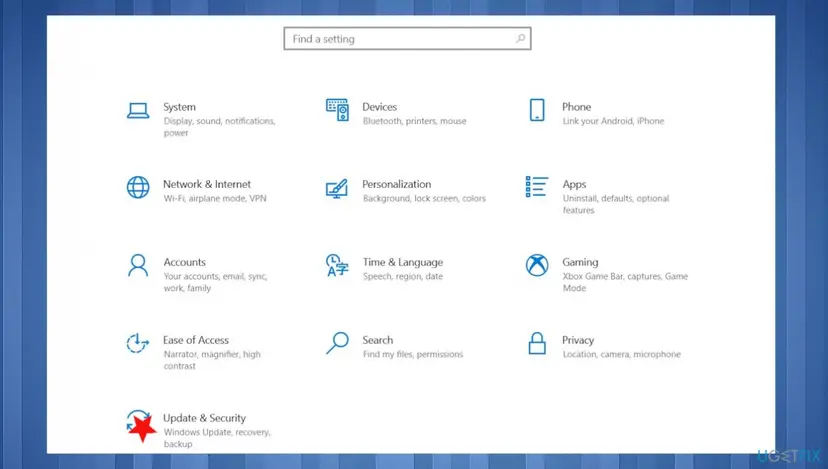828x469 pixels.
Task: Click the magnifier icon in the search box
Action: tap(520, 38)
